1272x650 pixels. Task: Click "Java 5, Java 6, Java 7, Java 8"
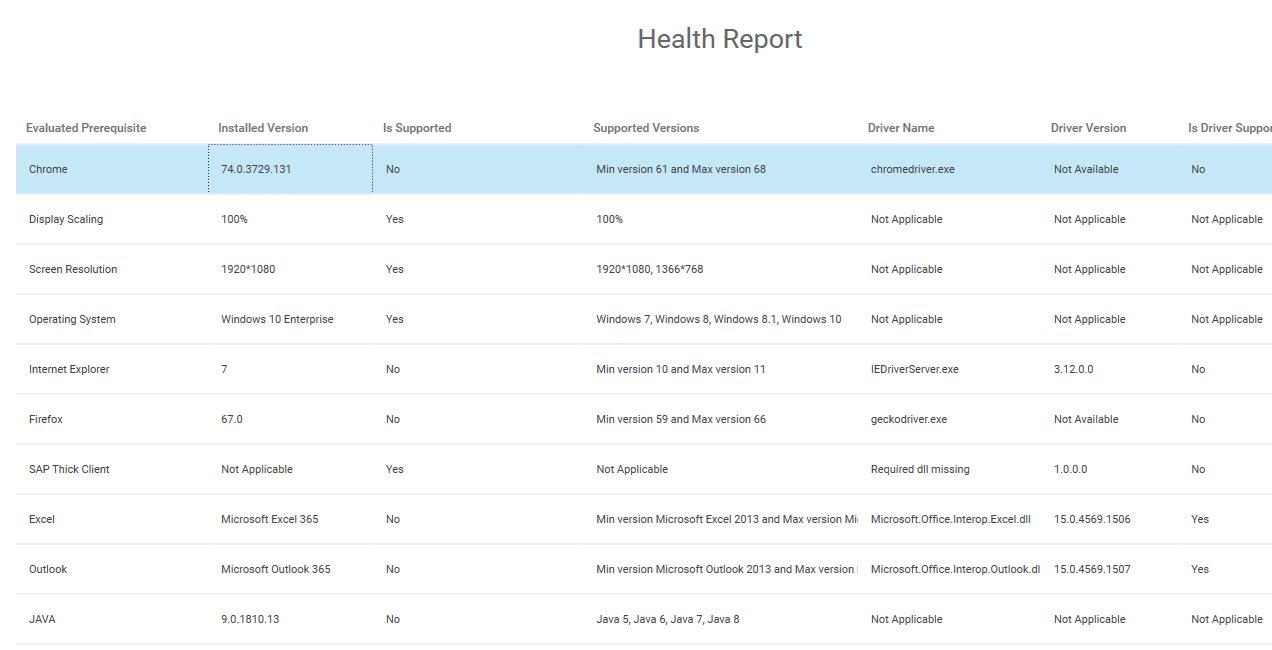668,619
